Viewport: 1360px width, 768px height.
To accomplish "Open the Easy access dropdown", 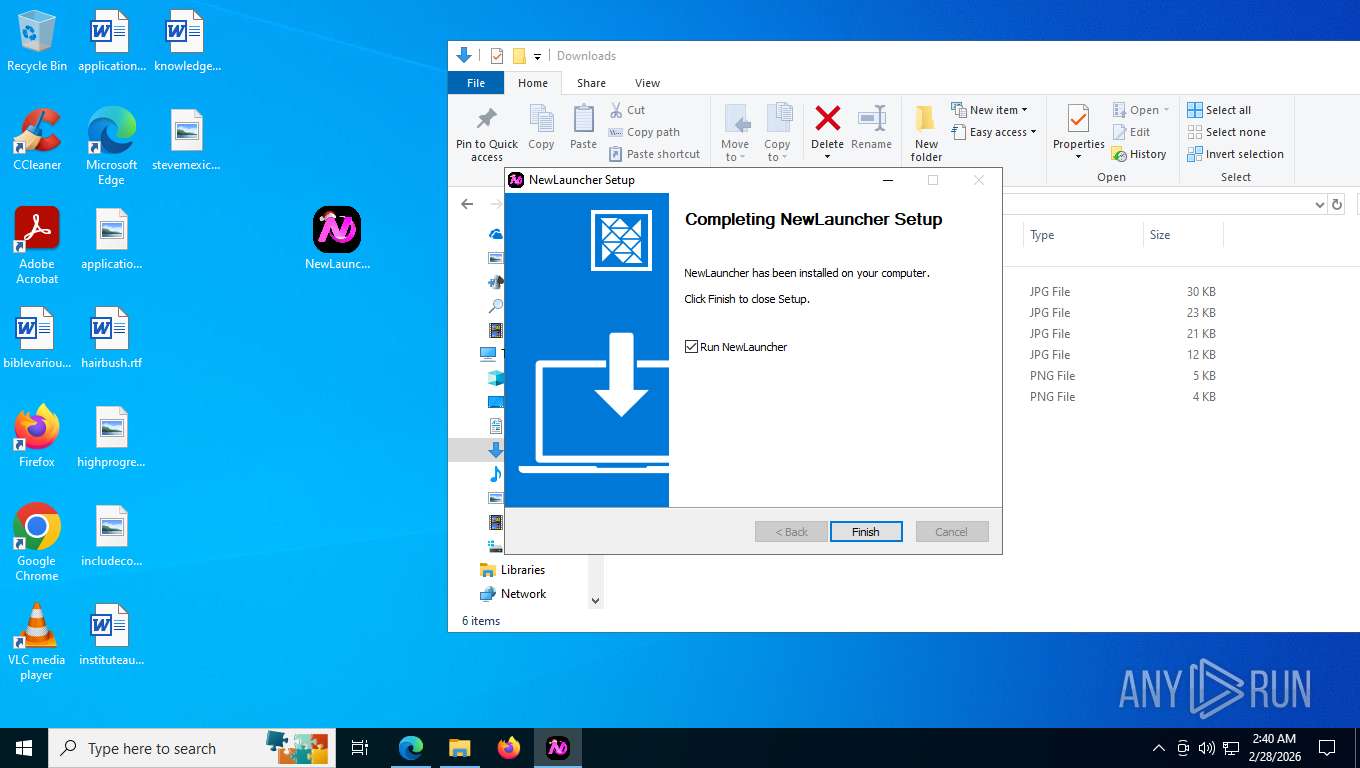I will click(994, 132).
